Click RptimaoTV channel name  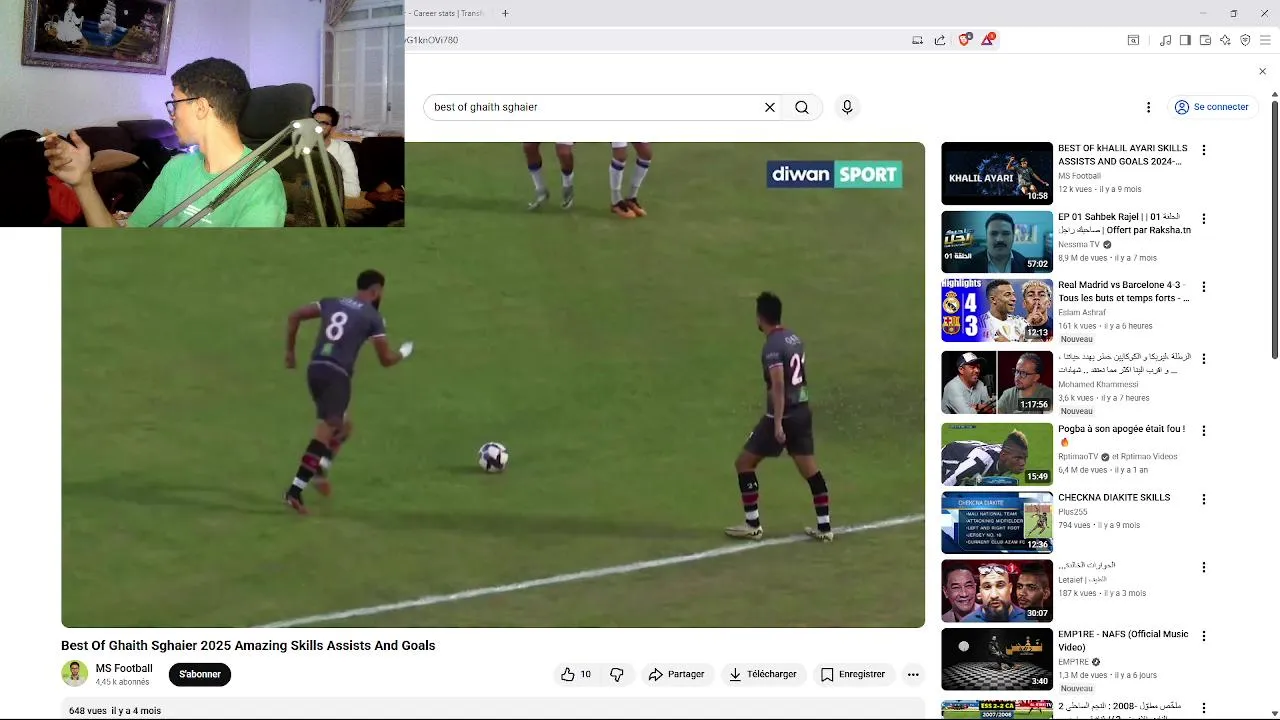(1079, 457)
